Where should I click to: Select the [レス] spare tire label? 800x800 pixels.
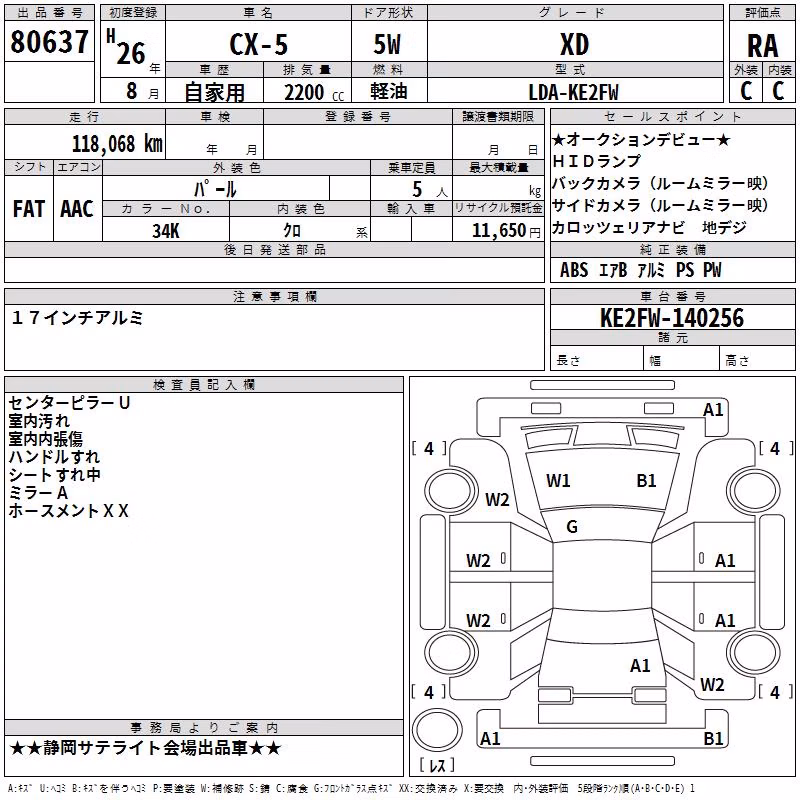tap(437, 765)
